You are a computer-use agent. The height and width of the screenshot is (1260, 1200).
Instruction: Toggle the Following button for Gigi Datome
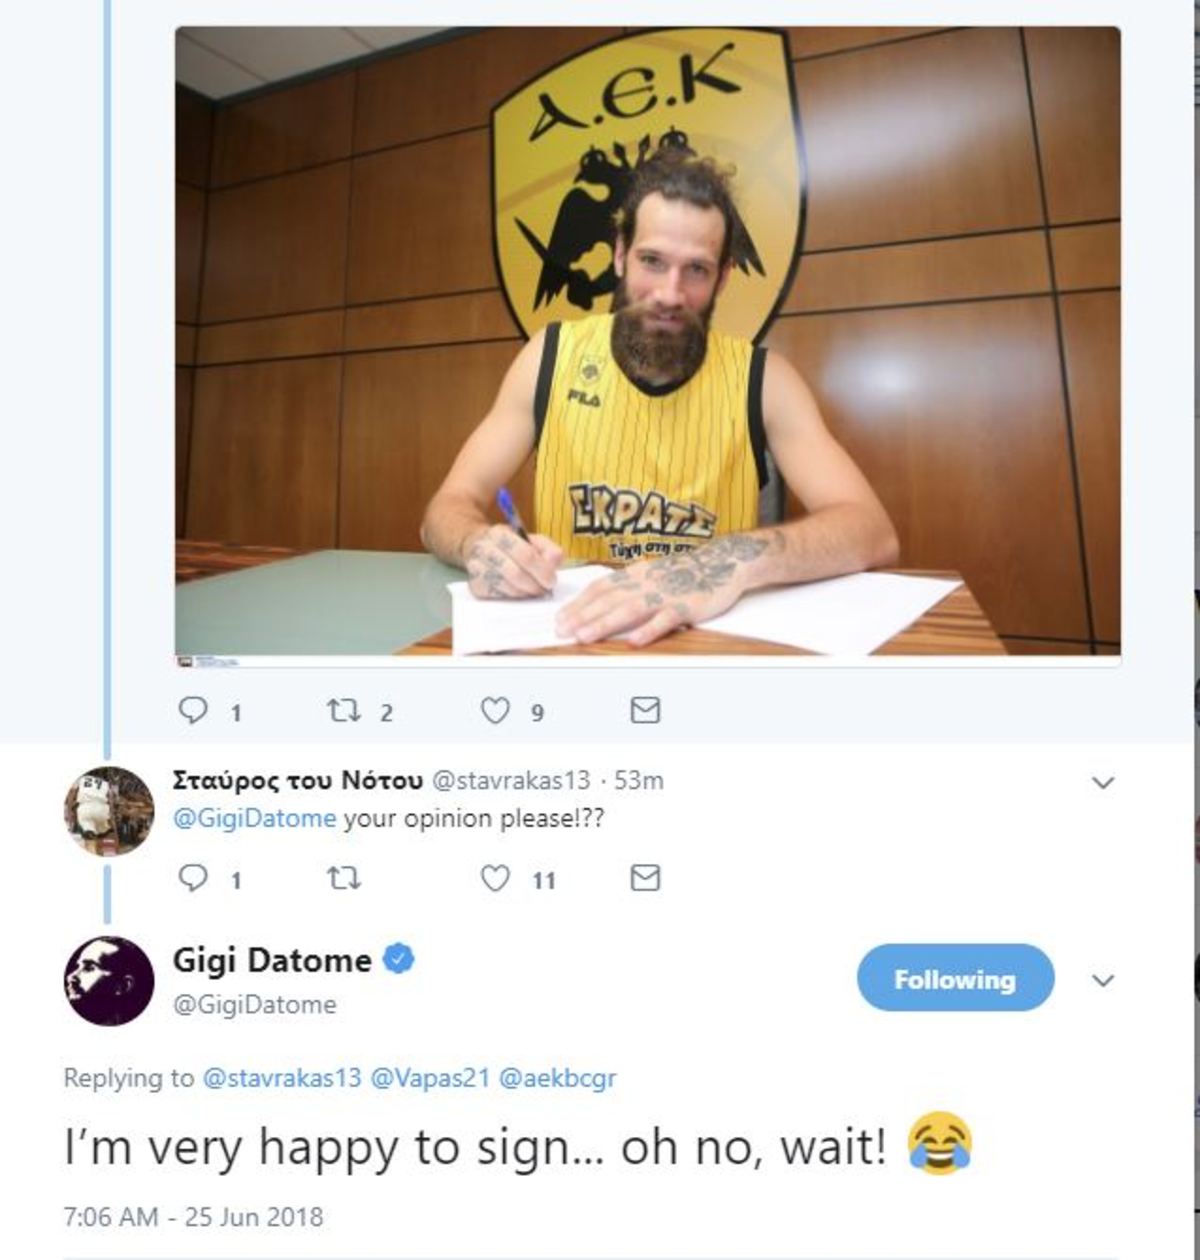click(955, 979)
